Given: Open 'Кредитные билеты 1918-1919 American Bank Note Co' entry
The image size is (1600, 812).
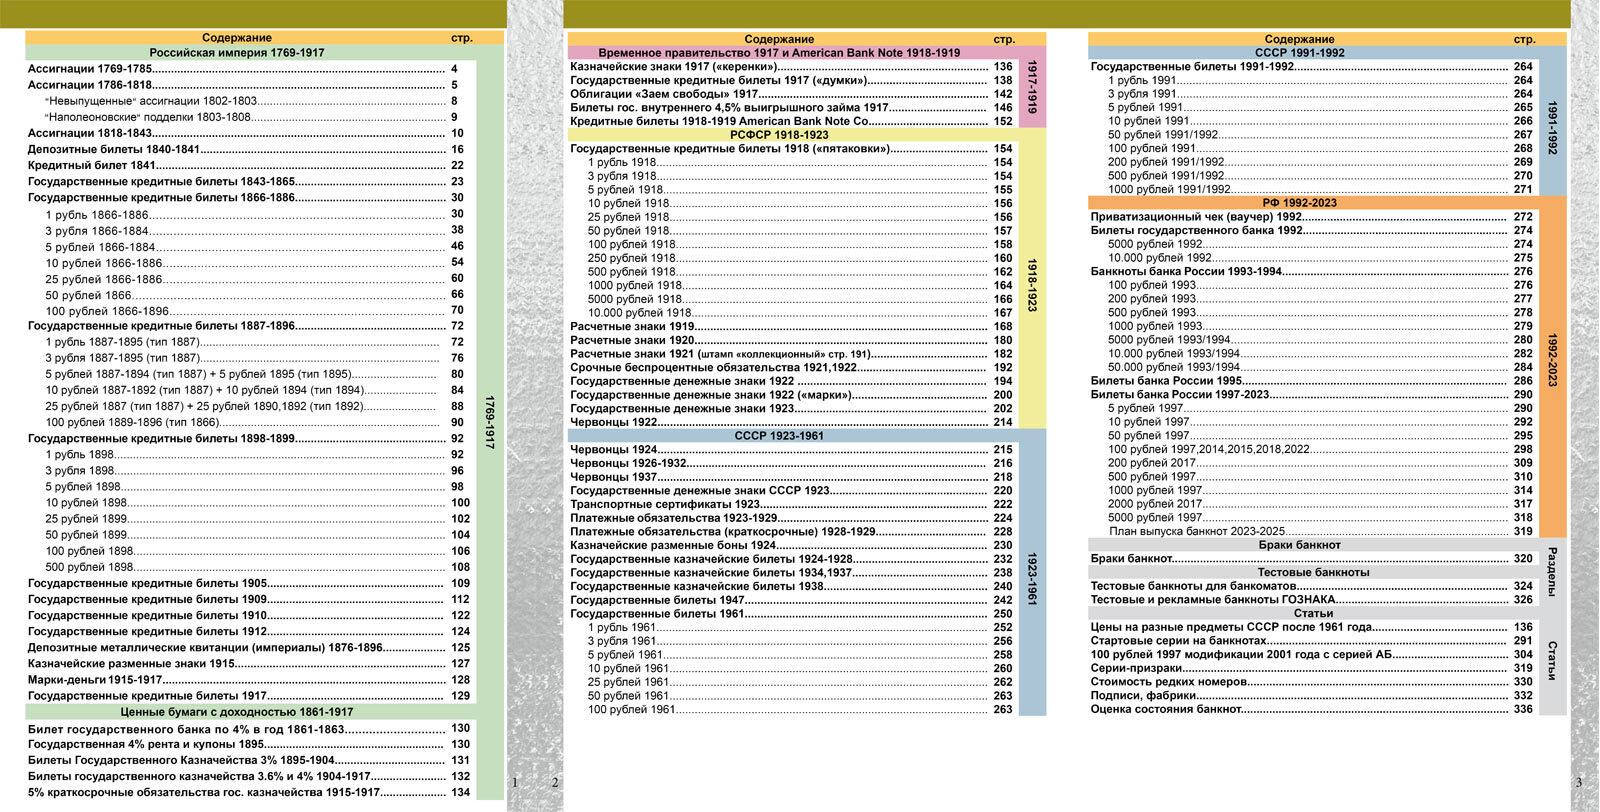Looking at the screenshot, I should (791, 121).
